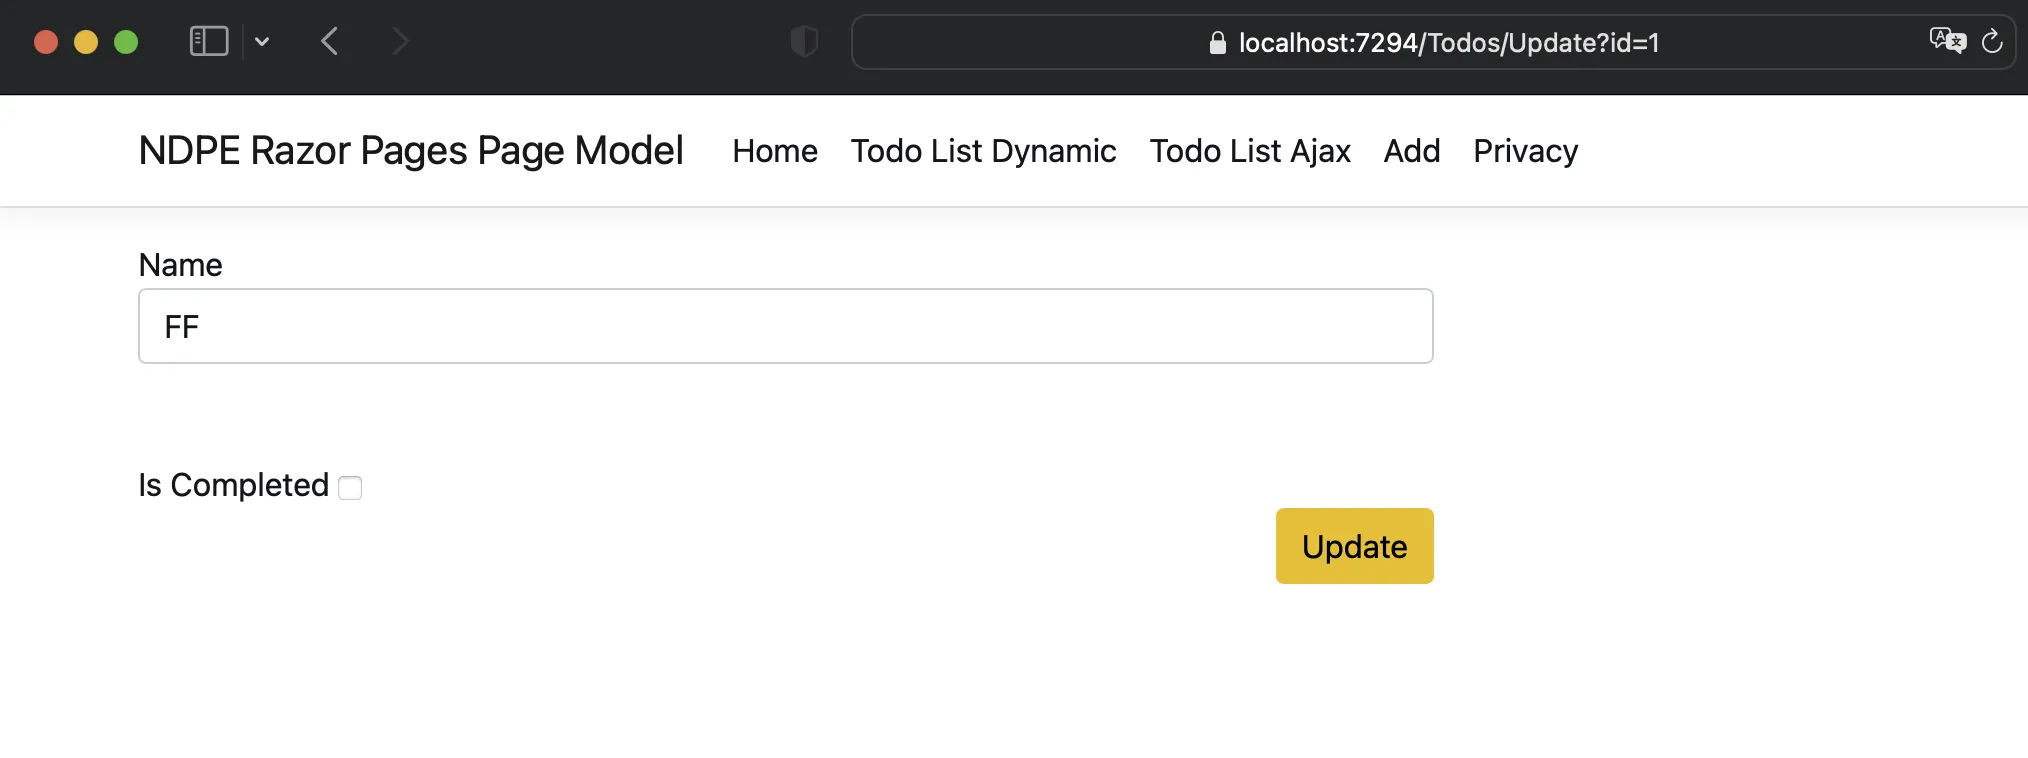The image size is (2028, 758).
Task: Open NDPE Razor Pages Page Model brand link
Action: click(411, 151)
